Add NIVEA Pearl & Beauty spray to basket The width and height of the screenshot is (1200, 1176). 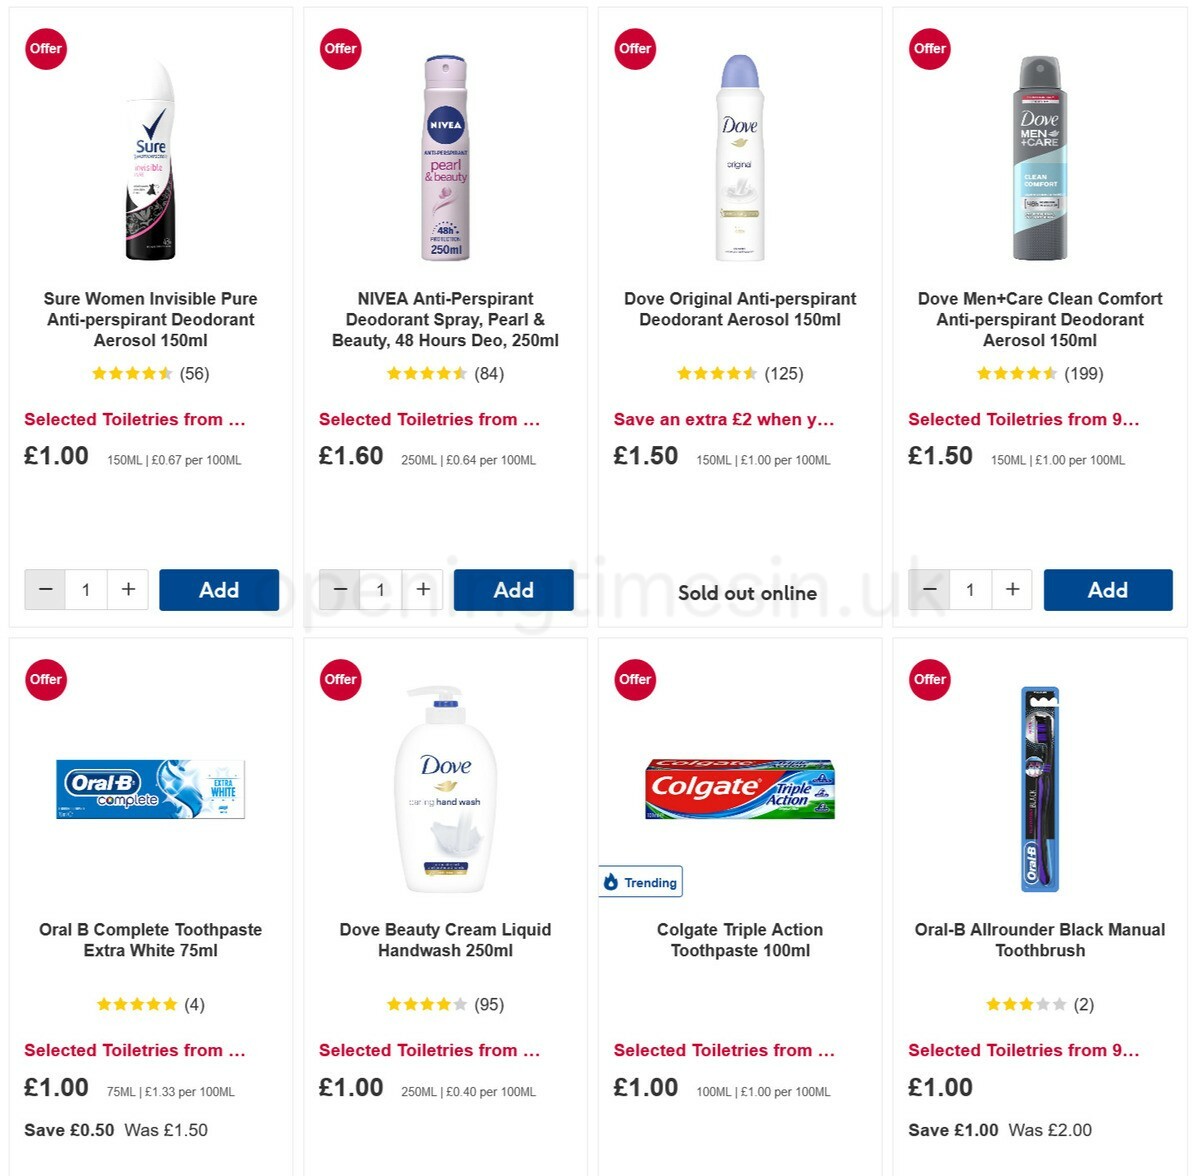[x=513, y=589]
